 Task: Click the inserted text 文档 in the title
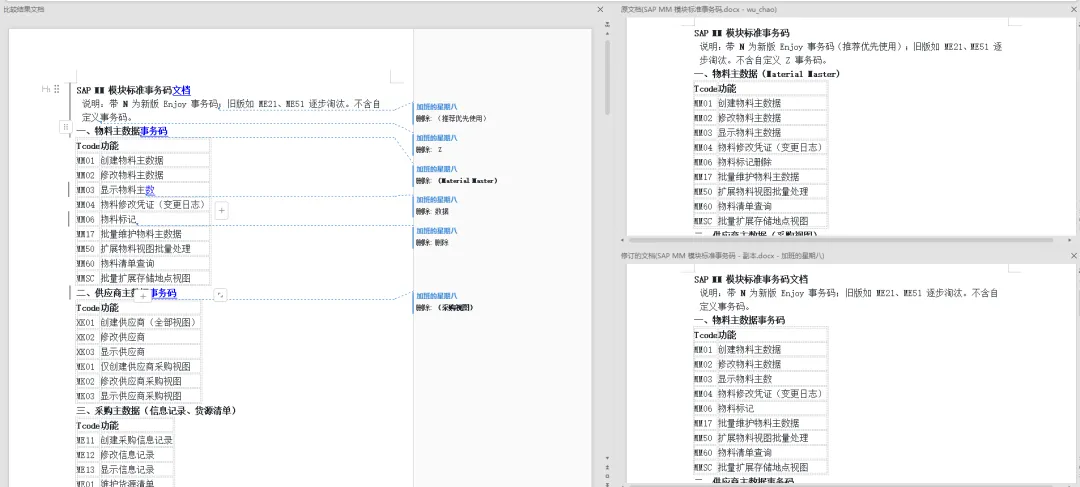point(181,90)
